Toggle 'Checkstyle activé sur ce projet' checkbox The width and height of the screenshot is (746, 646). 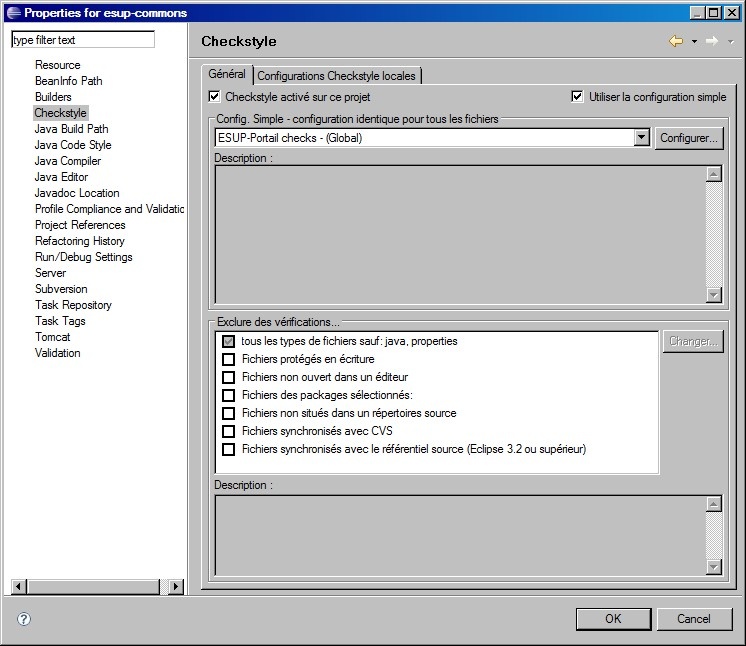[214, 97]
